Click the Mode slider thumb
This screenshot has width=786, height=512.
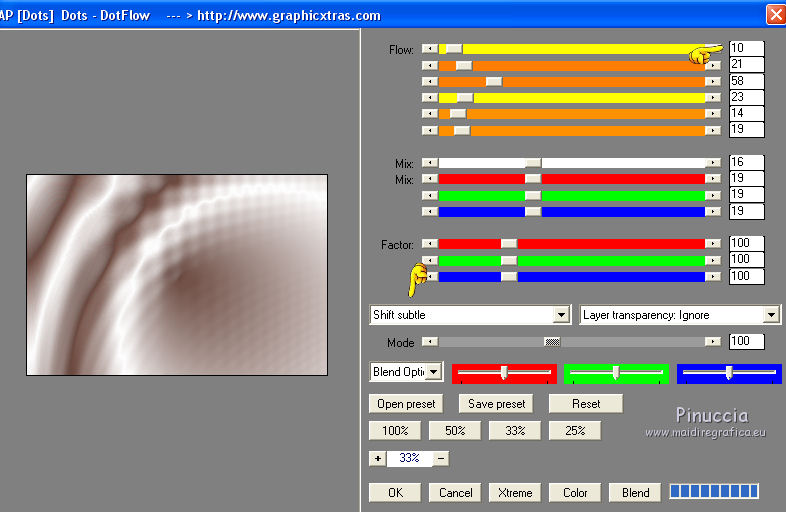coord(552,342)
